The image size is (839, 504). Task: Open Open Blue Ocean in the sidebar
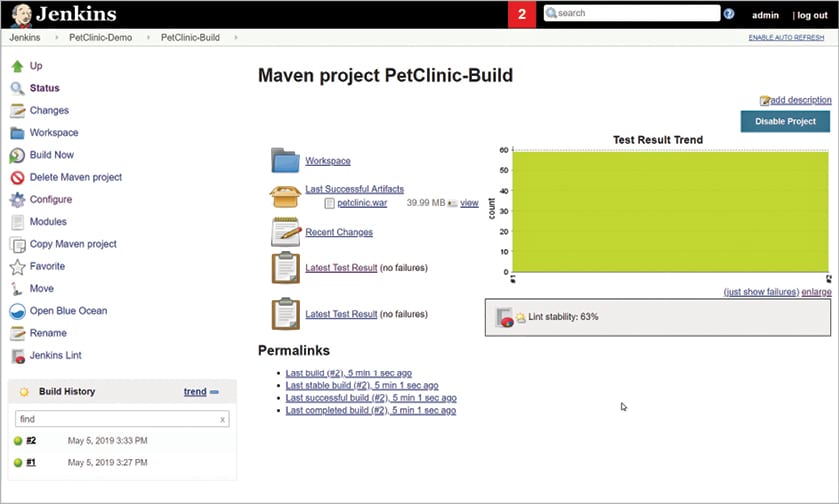point(68,311)
